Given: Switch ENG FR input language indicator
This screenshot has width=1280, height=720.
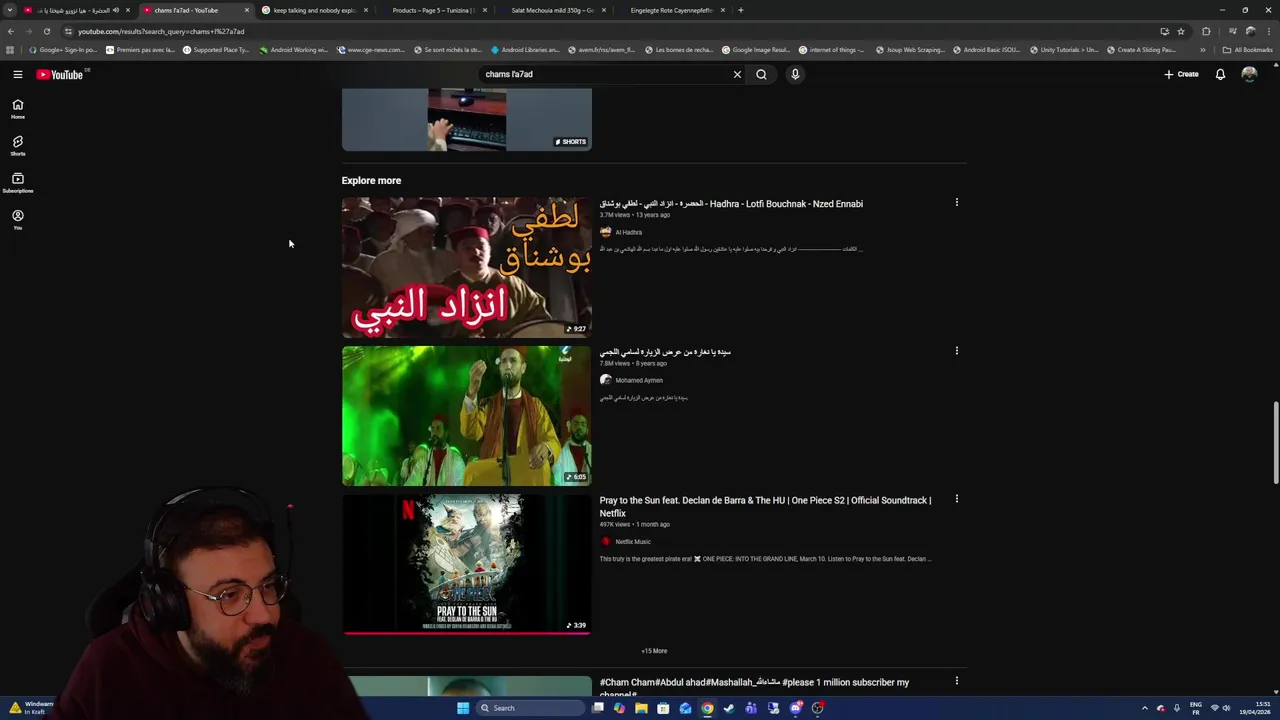Looking at the screenshot, I should [x=1195, y=708].
